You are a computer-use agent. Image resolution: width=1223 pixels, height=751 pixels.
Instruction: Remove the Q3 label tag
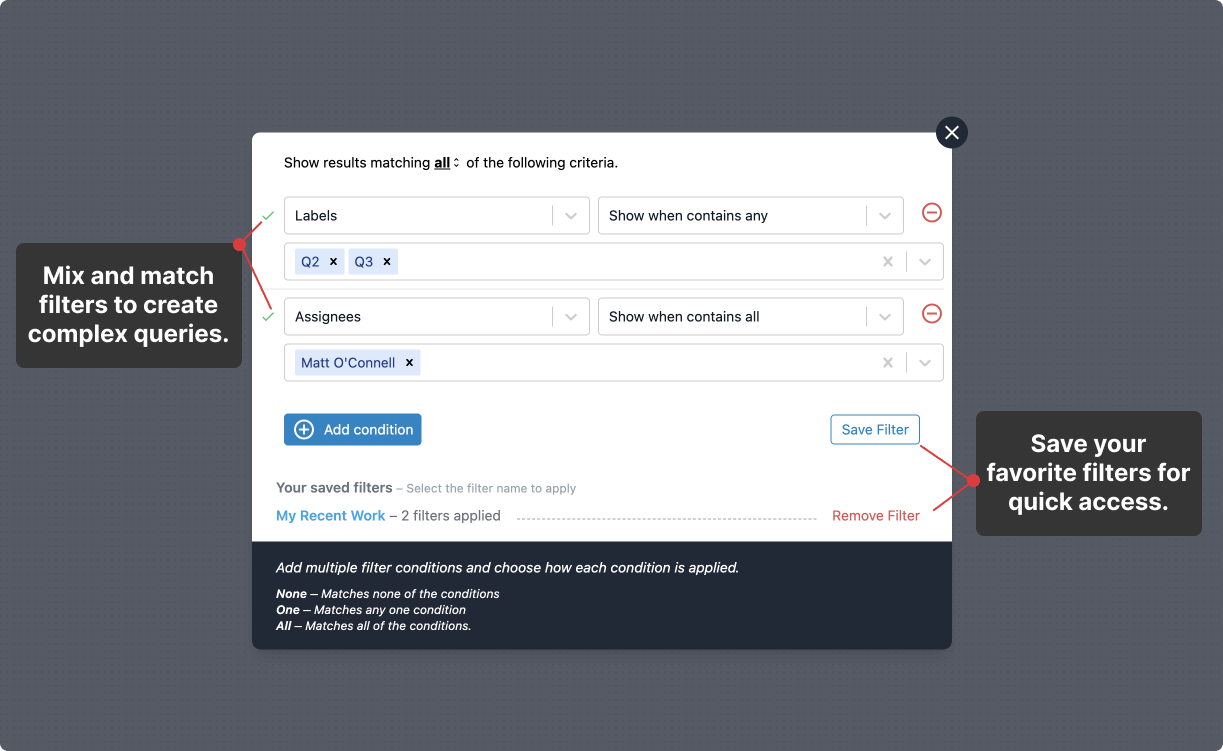387,262
